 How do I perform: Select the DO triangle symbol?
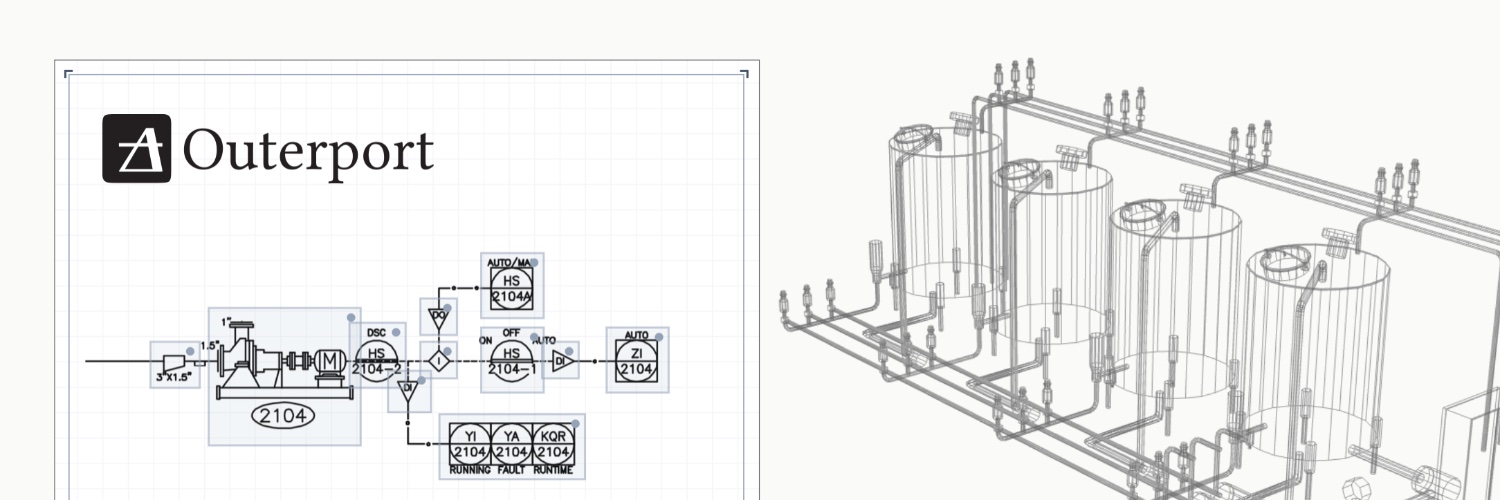pos(439,319)
